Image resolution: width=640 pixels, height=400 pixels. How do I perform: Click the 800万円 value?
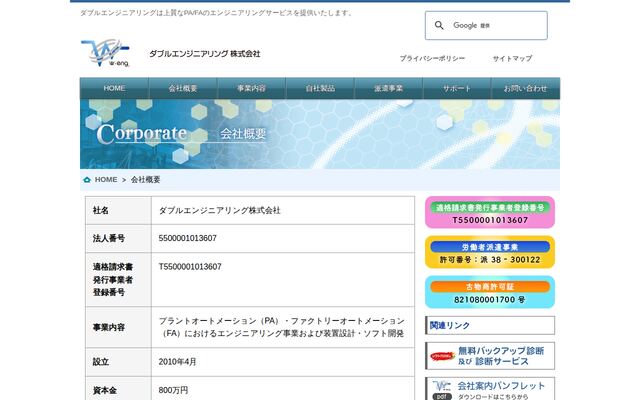click(173, 390)
